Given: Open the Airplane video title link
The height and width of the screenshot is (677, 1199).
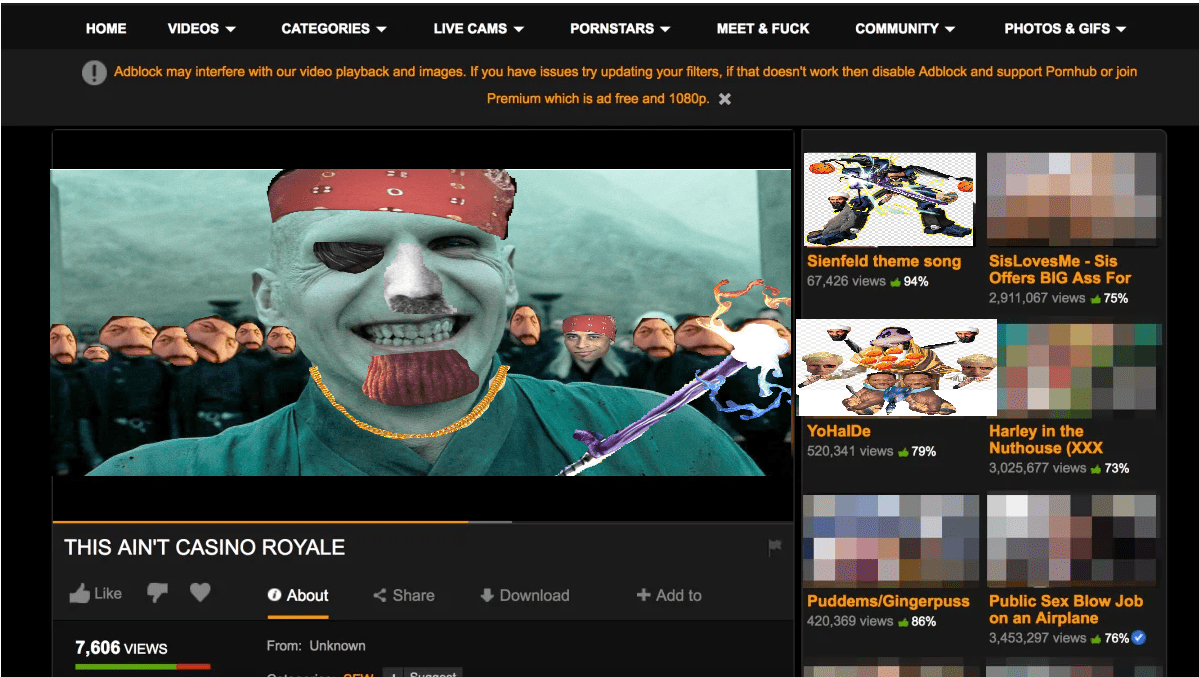Looking at the screenshot, I should (1066, 609).
